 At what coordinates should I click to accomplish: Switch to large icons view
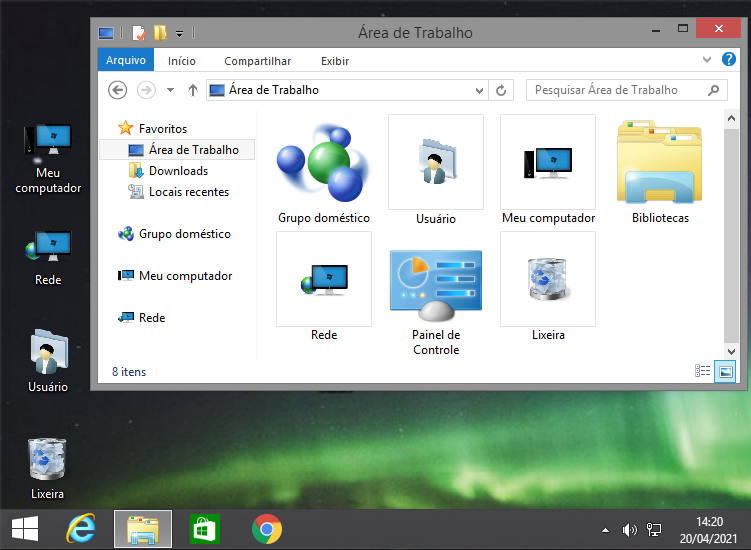(x=725, y=371)
